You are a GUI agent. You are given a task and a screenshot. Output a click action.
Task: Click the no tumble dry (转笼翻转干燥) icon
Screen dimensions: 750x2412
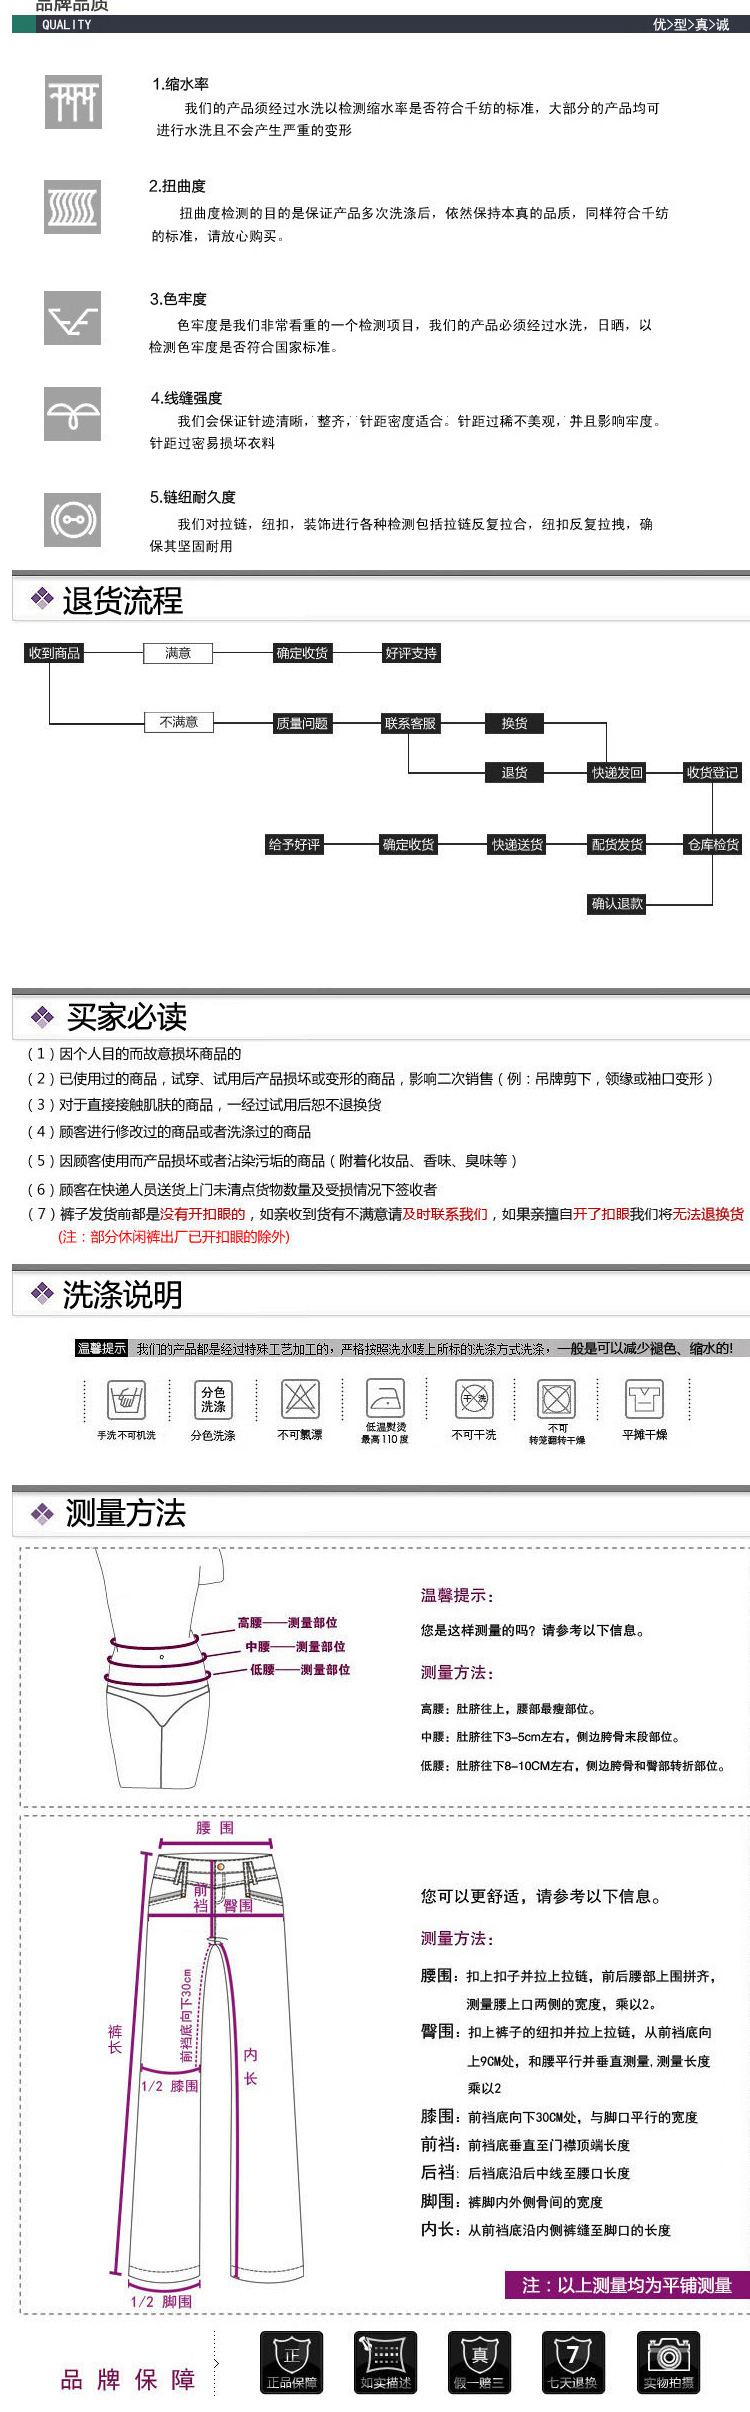[557, 1398]
